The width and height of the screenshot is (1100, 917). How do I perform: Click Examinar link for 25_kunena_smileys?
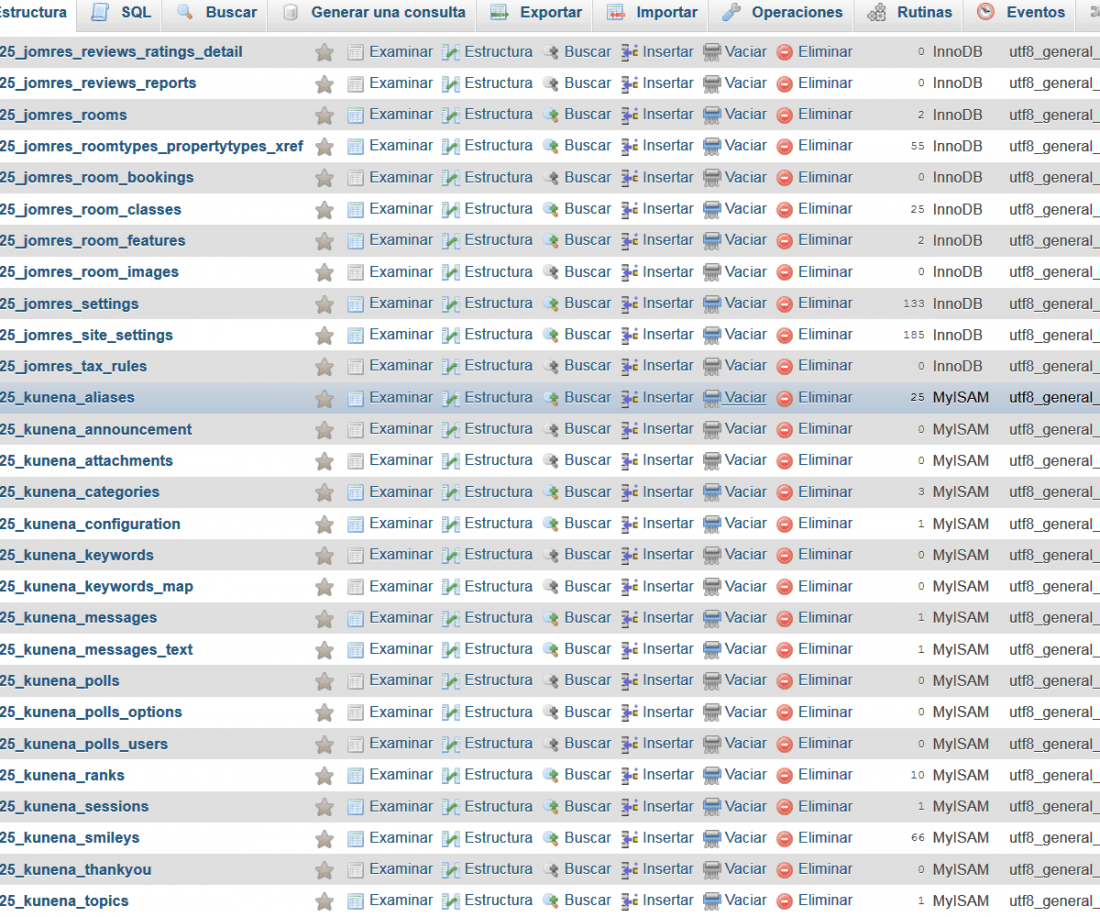click(401, 838)
